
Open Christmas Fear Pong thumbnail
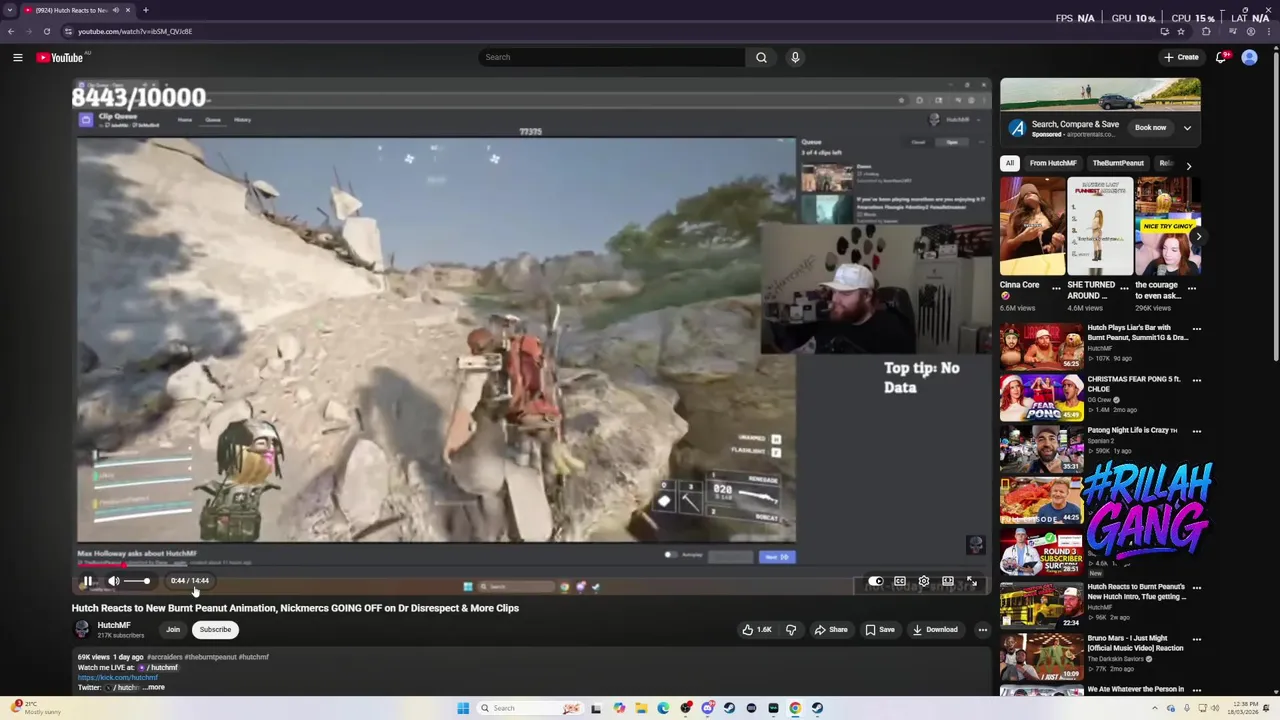(x=1041, y=398)
